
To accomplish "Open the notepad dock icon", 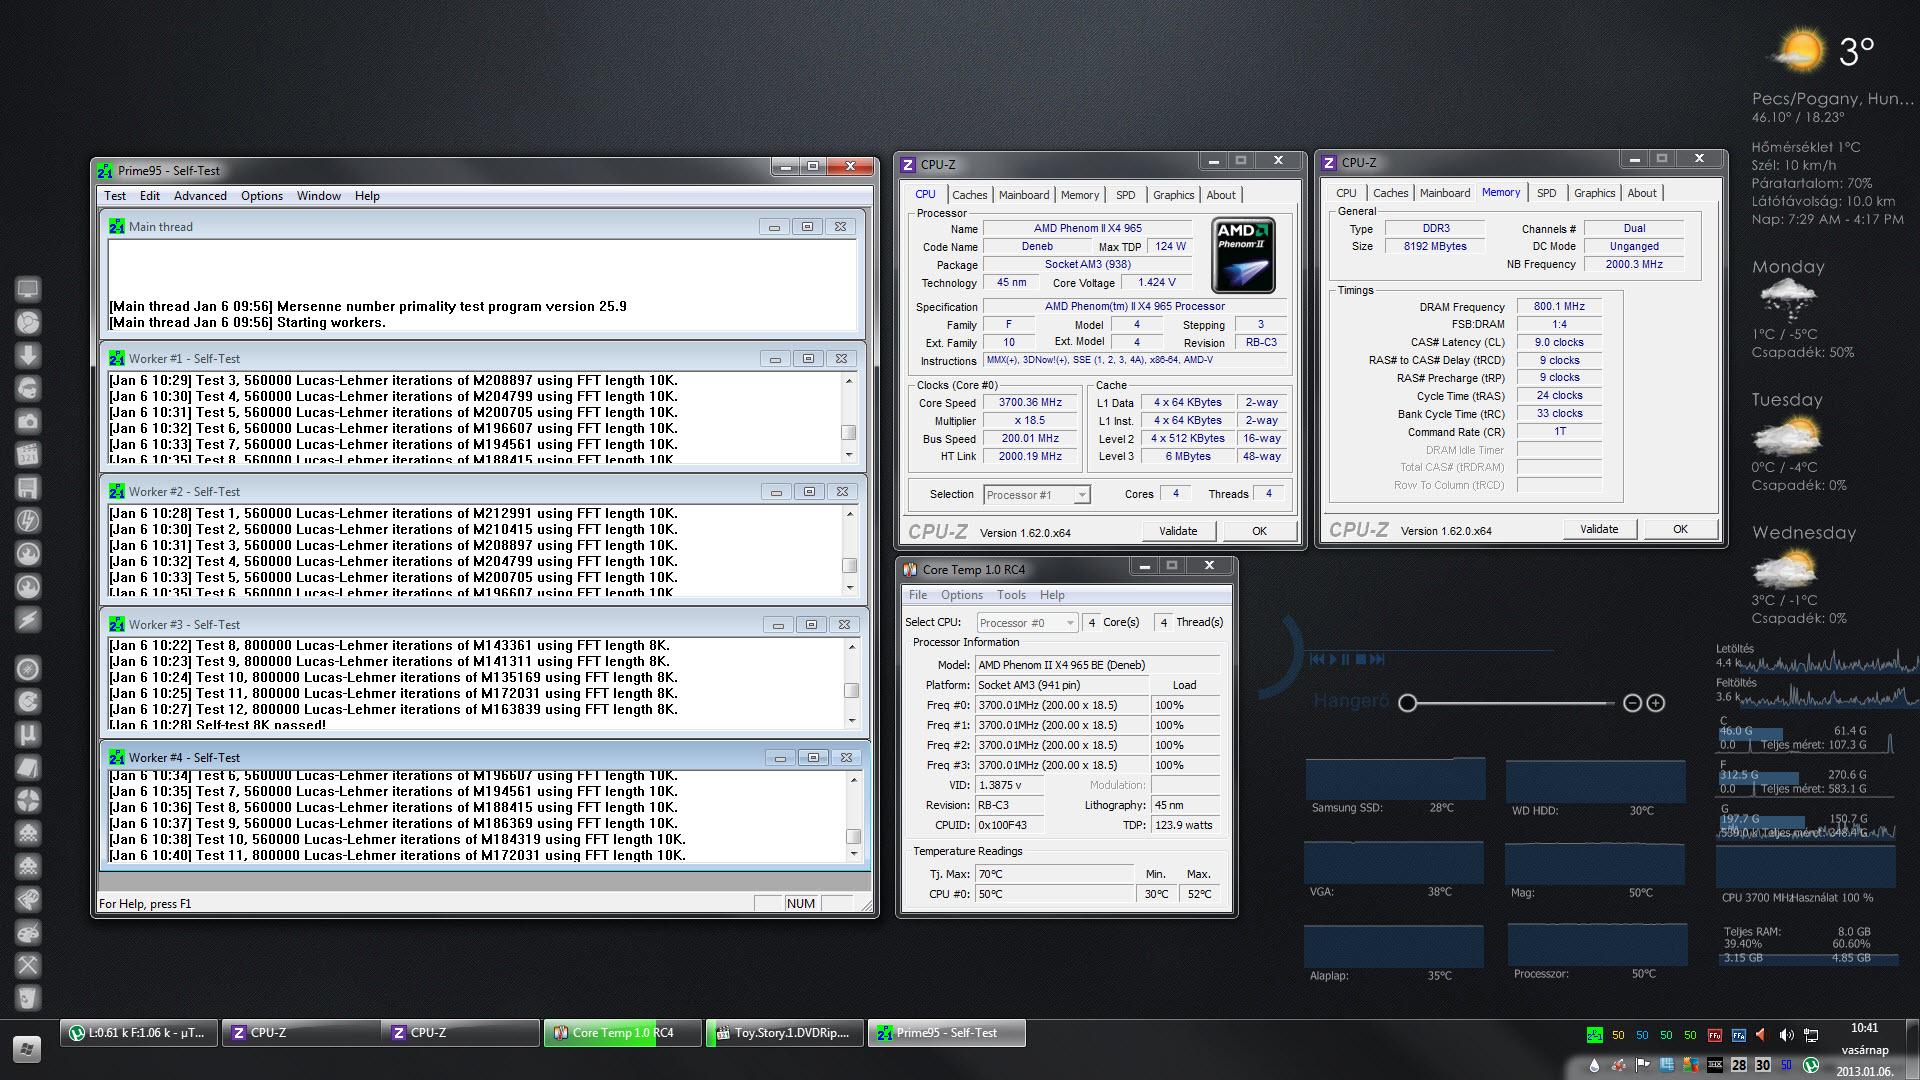I will pos(28,768).
